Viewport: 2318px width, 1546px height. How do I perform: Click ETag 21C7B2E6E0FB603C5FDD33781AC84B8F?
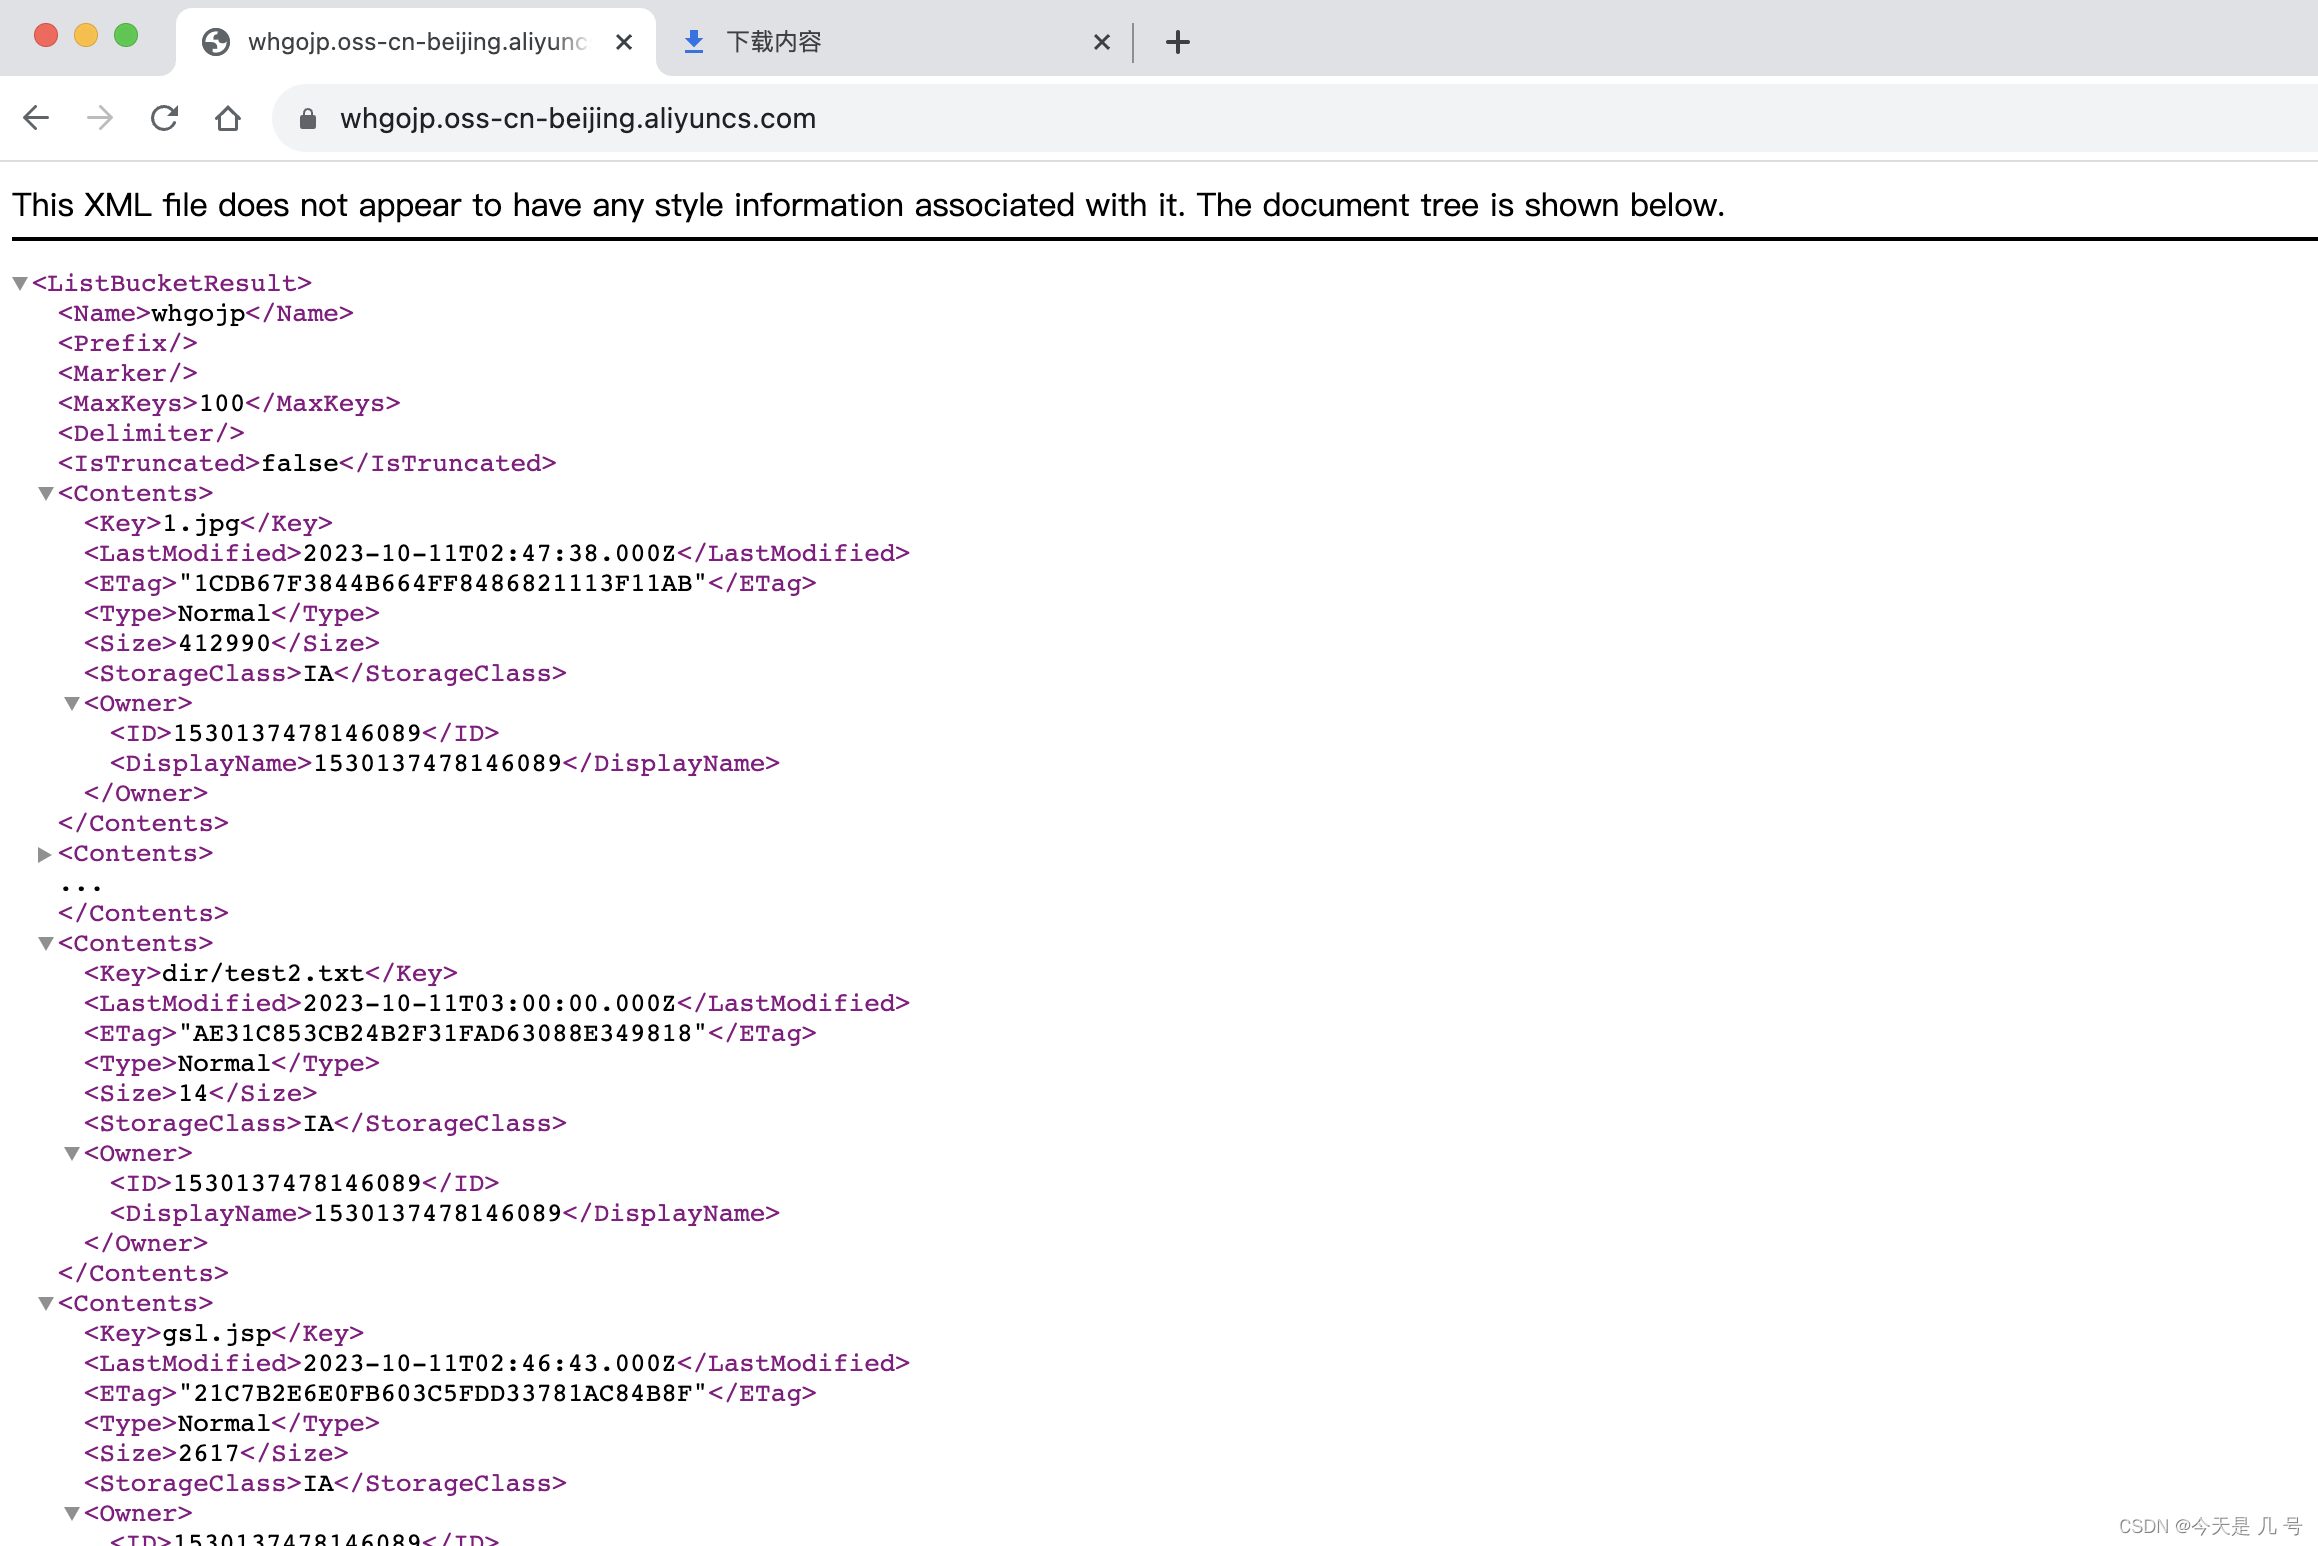click(443, 1394)
